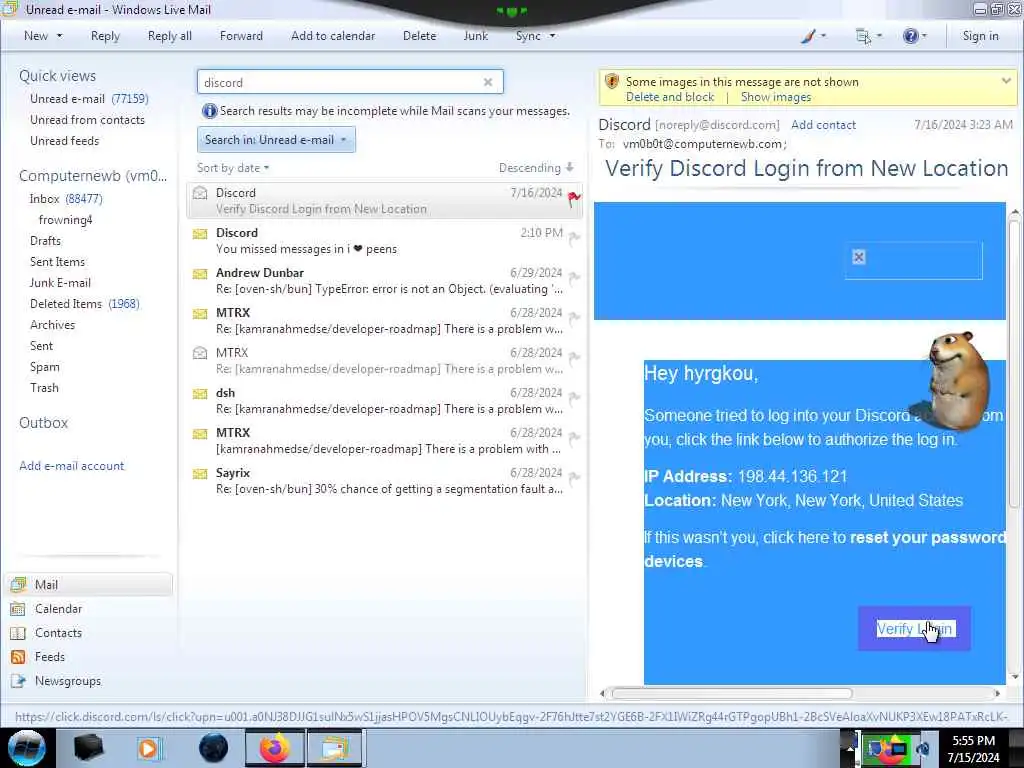Collapse the images warning bar chevron

click(x=1006, y=81)
